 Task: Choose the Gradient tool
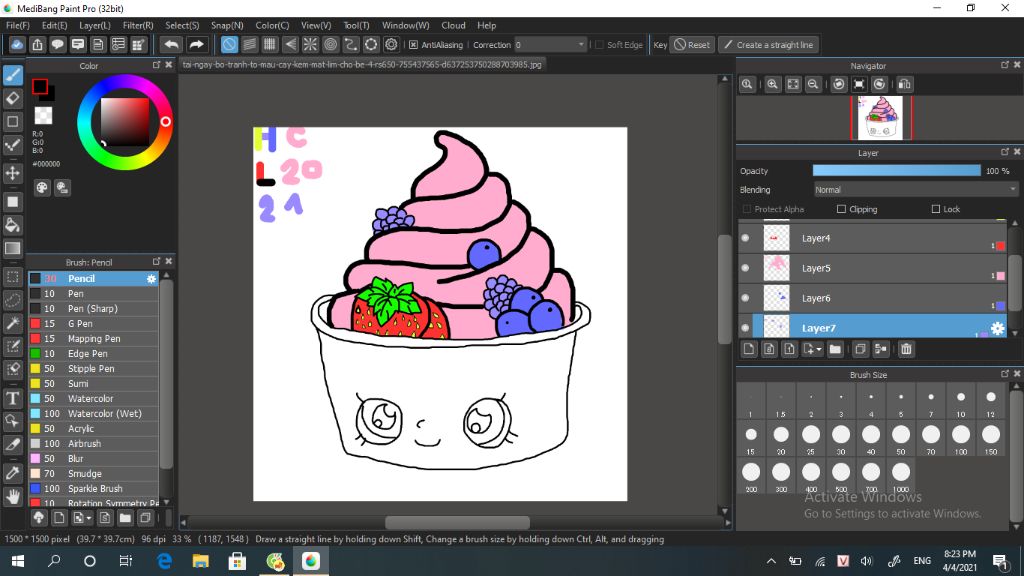click(x=13, y=248)
